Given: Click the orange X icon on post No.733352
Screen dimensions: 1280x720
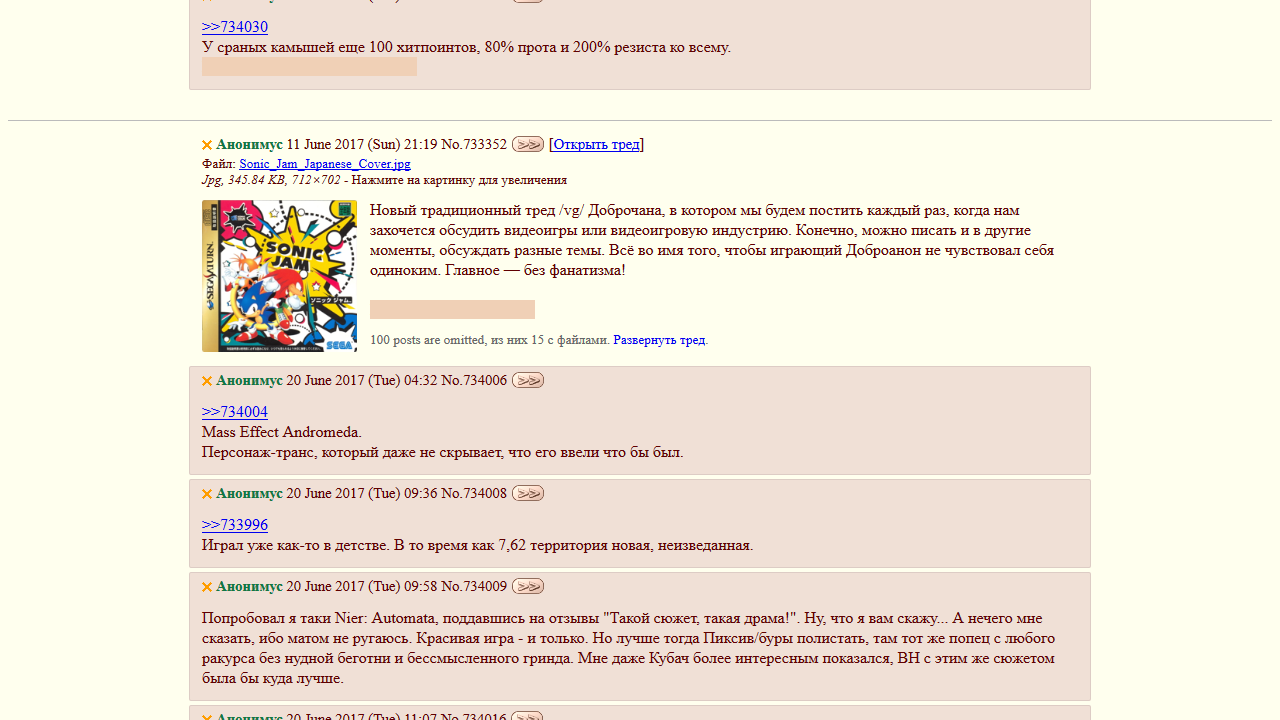Looking at the screenshot, I should click(x=207, y=145).
